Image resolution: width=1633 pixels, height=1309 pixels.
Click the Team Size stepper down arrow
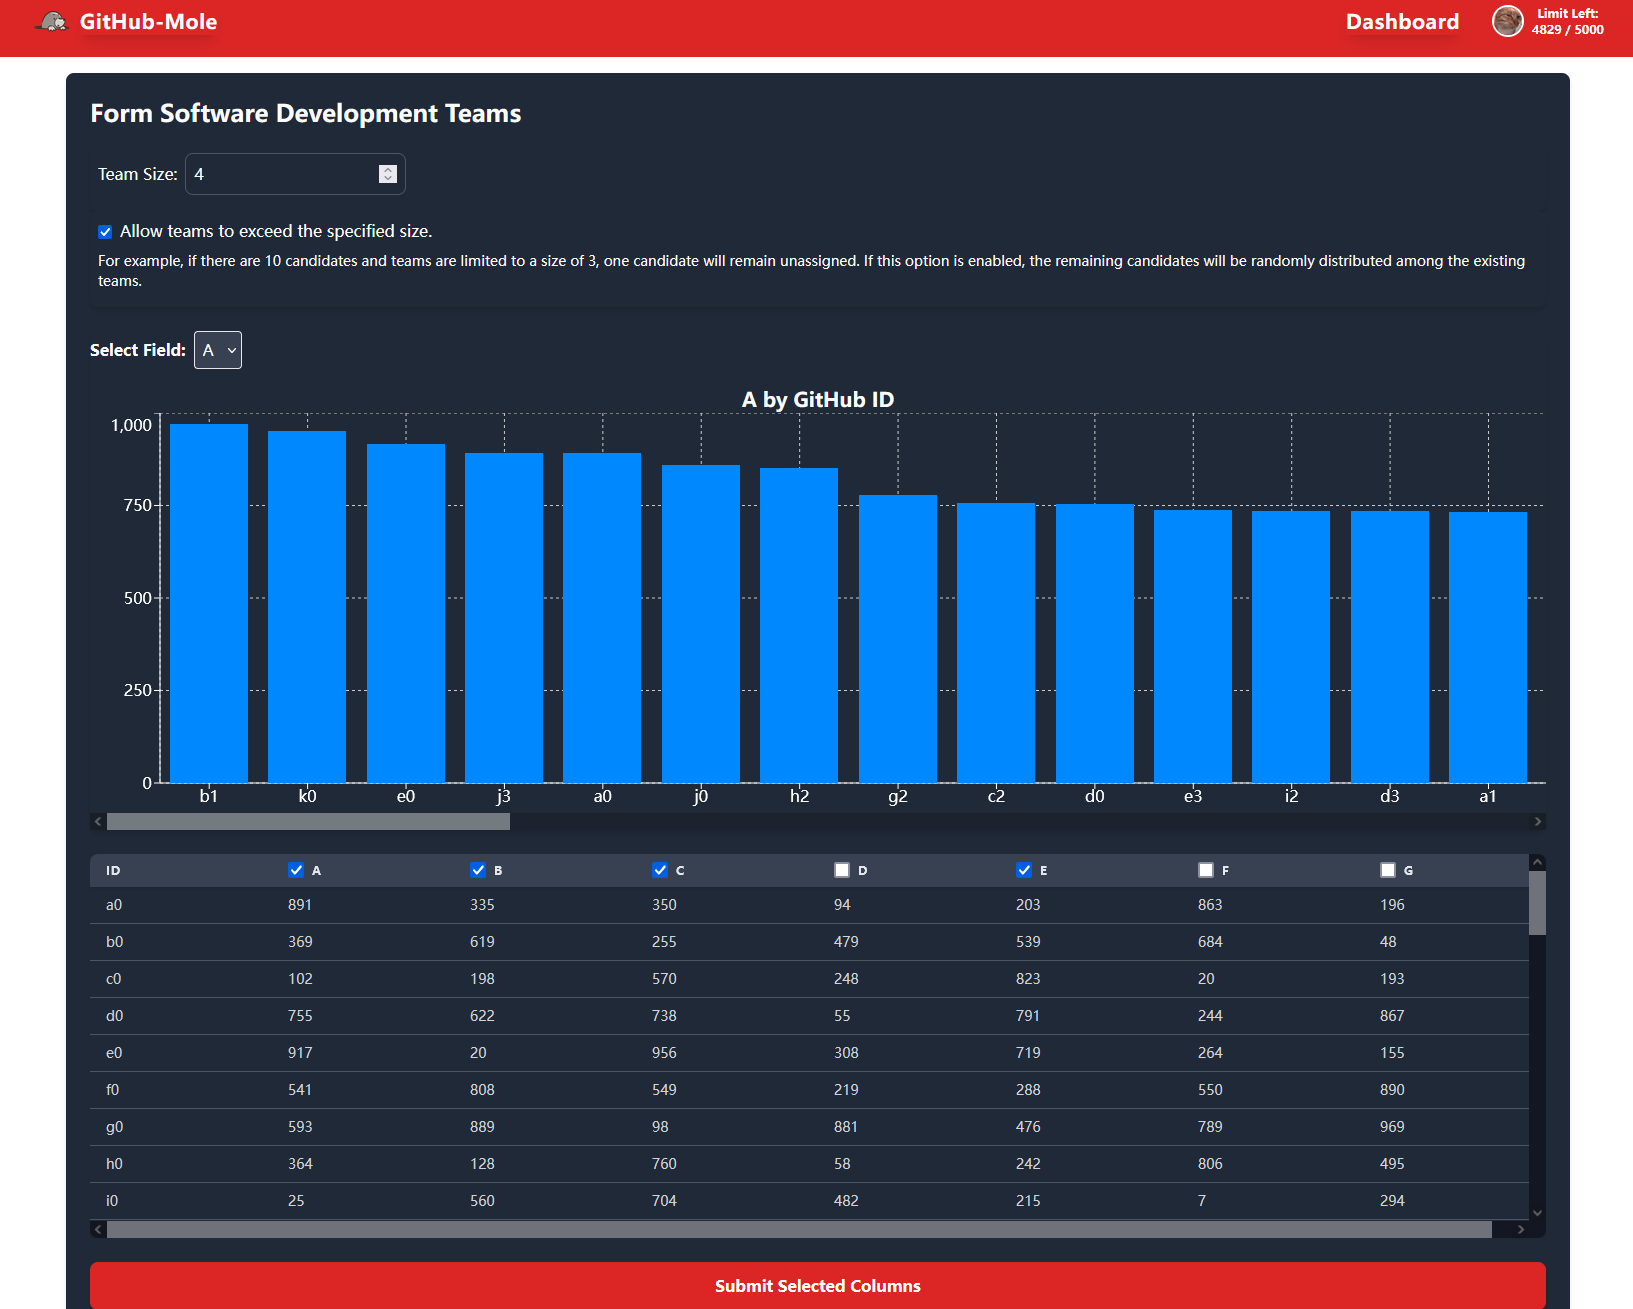click(x=388, y=179)
